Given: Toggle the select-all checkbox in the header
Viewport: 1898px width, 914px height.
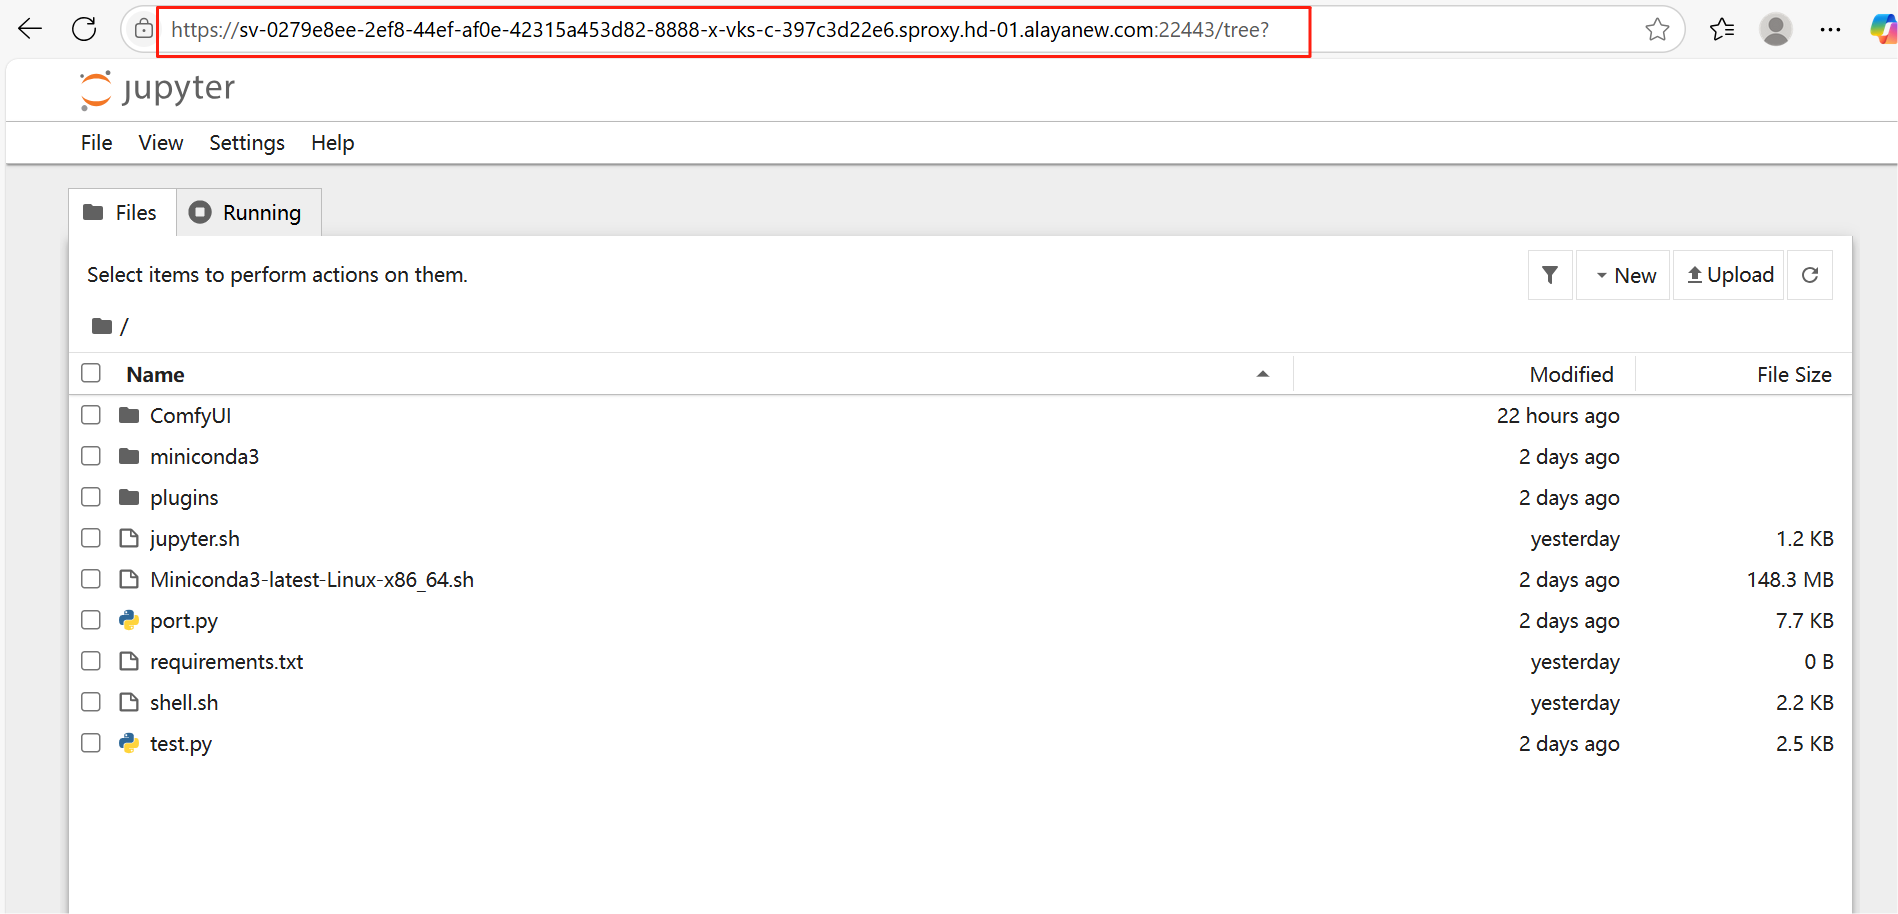Looking at the screenshot, I should [91, 373].
